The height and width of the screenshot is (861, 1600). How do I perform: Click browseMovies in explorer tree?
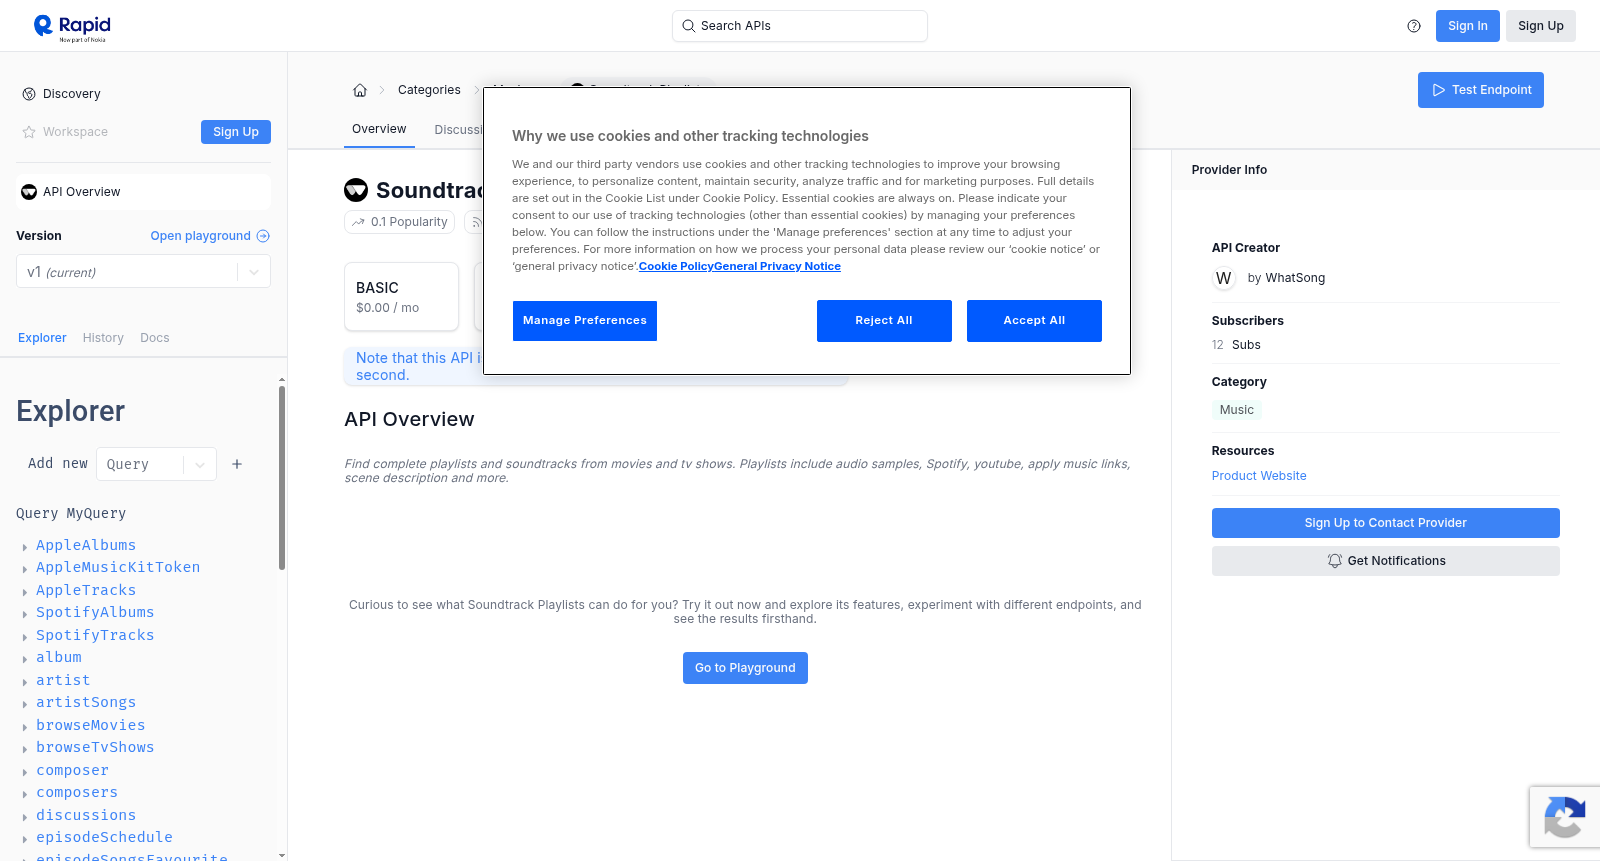90,725
